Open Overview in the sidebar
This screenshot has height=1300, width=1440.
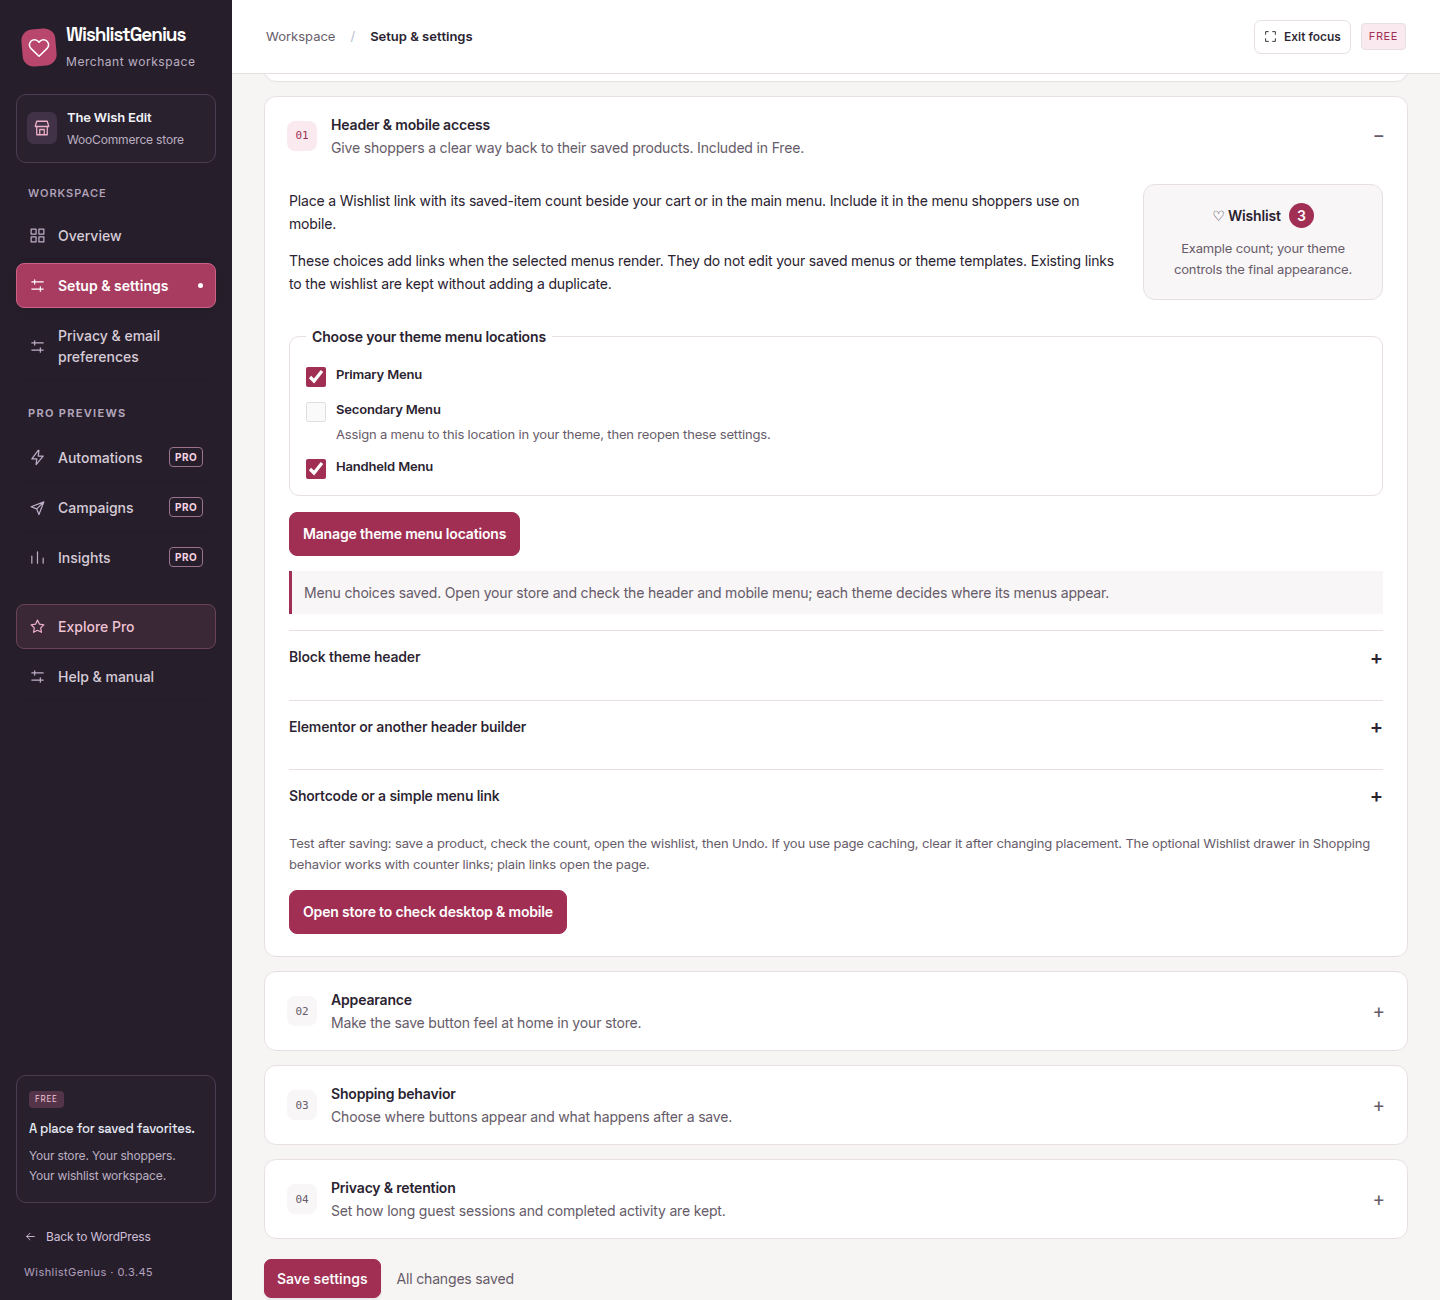pyautogui.click(x=116, y=236)
